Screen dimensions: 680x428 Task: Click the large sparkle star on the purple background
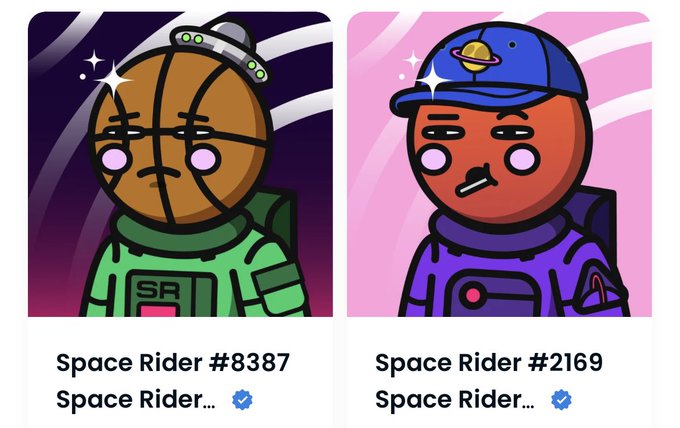[x=113, y=80]
